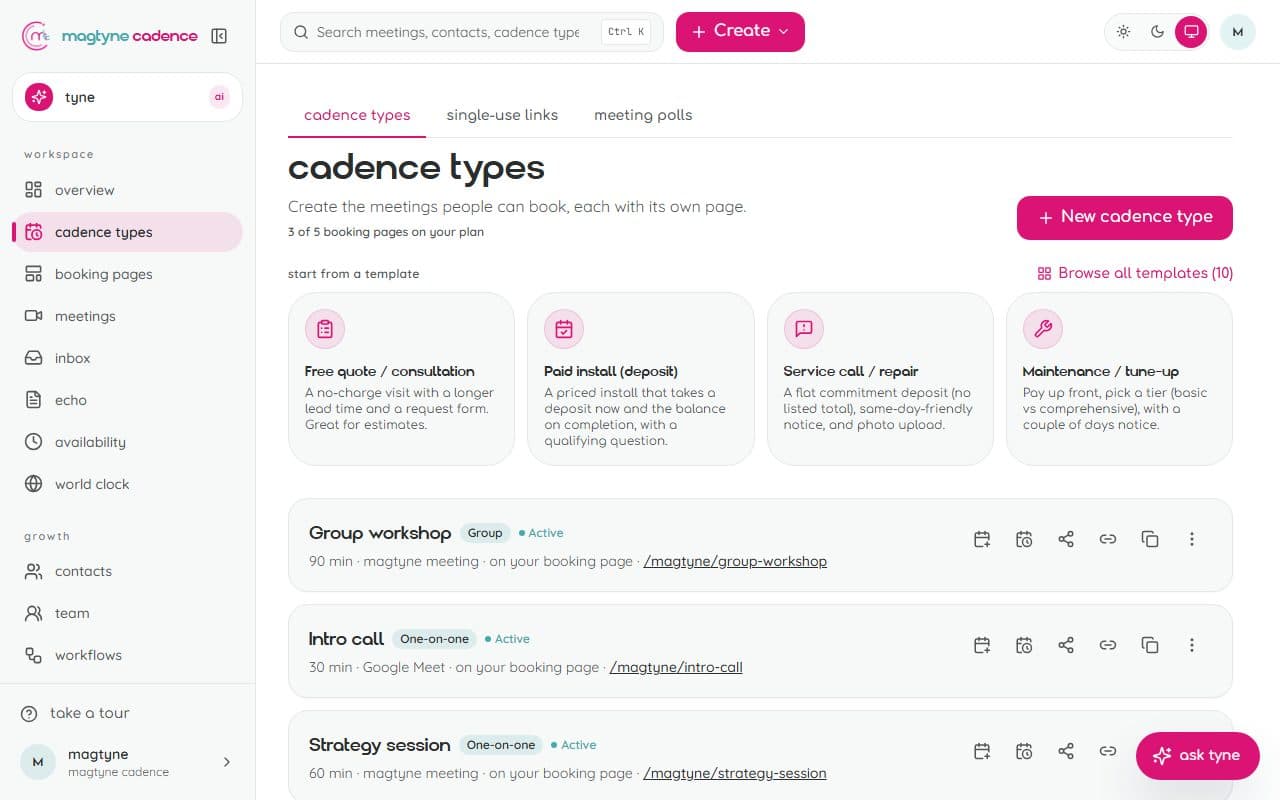Screen dimensions: 1280x800
Task: Open echo in sidebar
Action: point(127,400)
